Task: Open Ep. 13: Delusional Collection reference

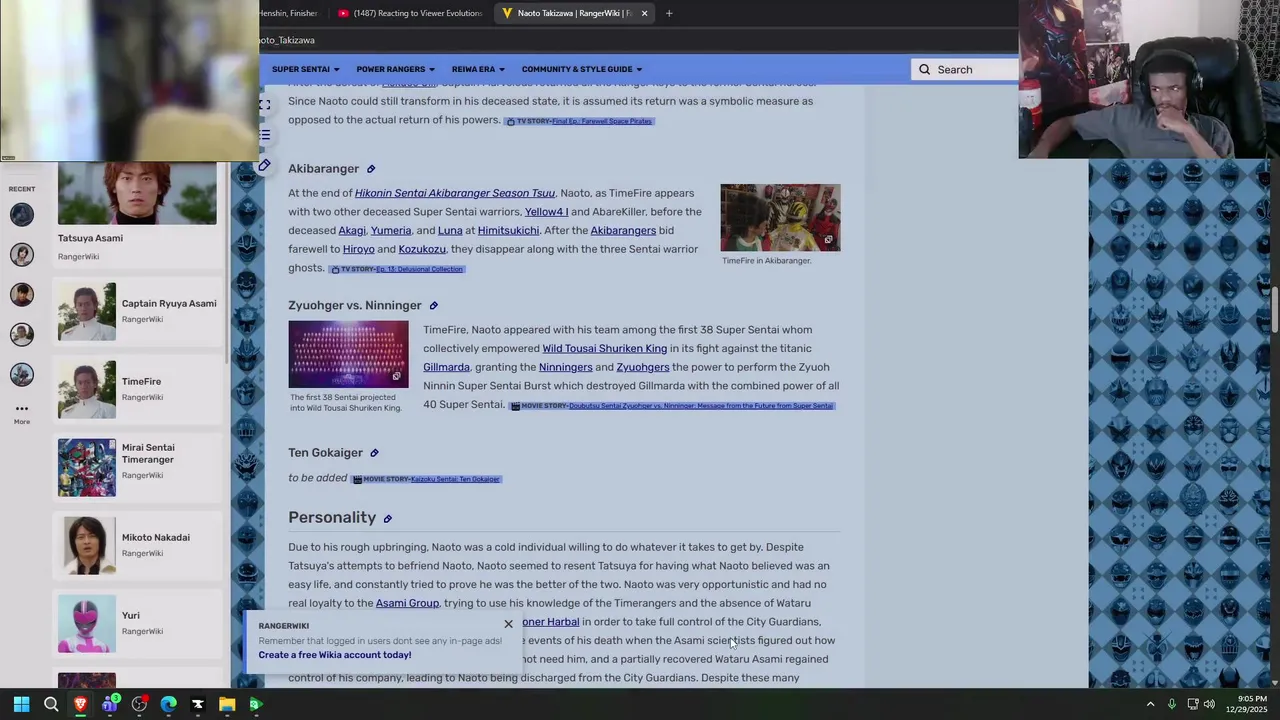Action: pyautogui.click(x=419, y=269)
